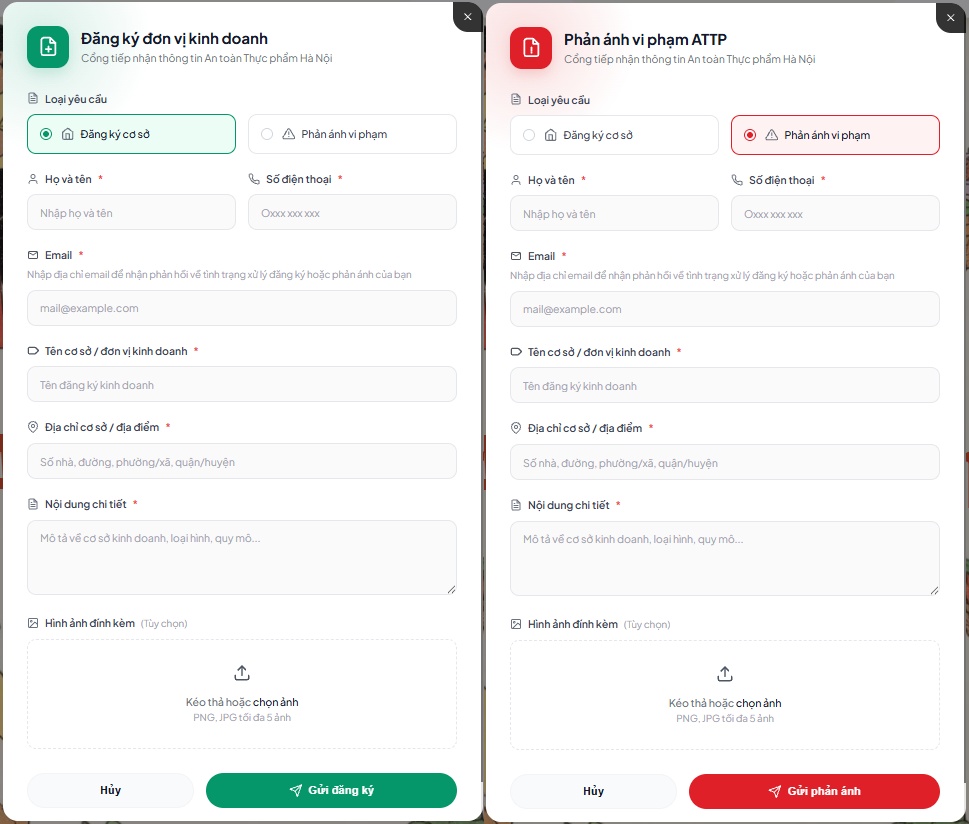Select Phản ánh vi phạm radio in right form
This screenshot has height=824, width=969.
[750, 135]
